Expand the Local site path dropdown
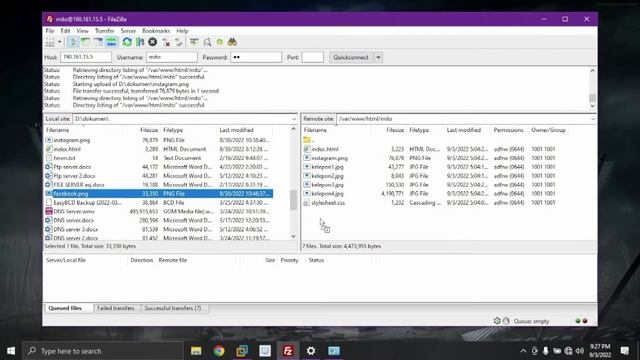 pos(293,119)
